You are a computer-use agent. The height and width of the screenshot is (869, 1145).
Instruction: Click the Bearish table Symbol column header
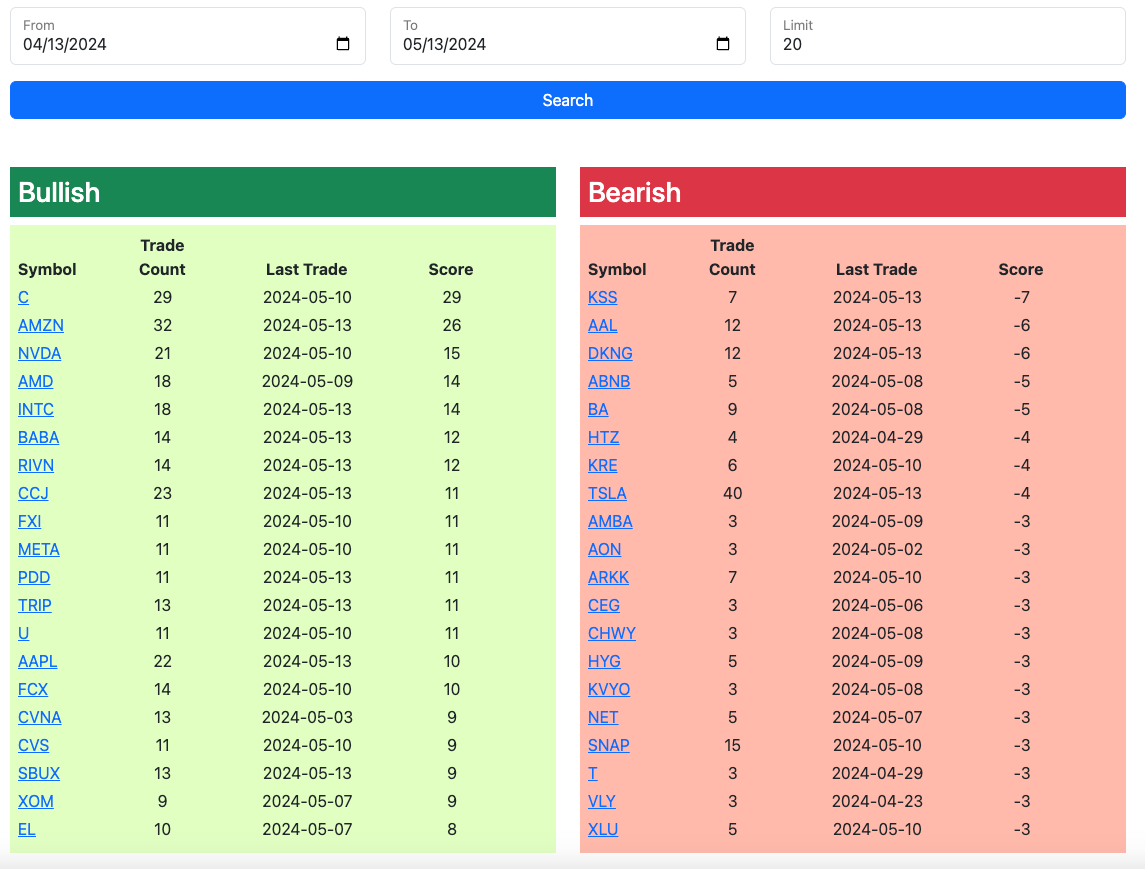617,269
